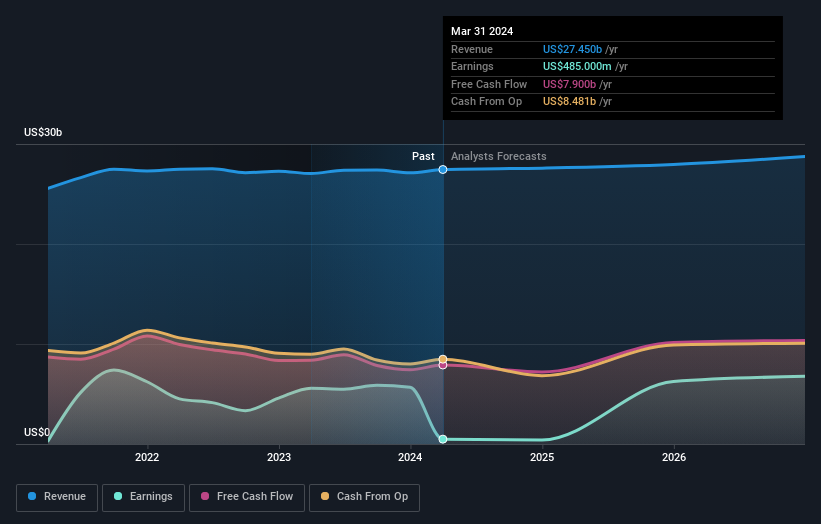Toggle the Cash From Op legend button

364,497
